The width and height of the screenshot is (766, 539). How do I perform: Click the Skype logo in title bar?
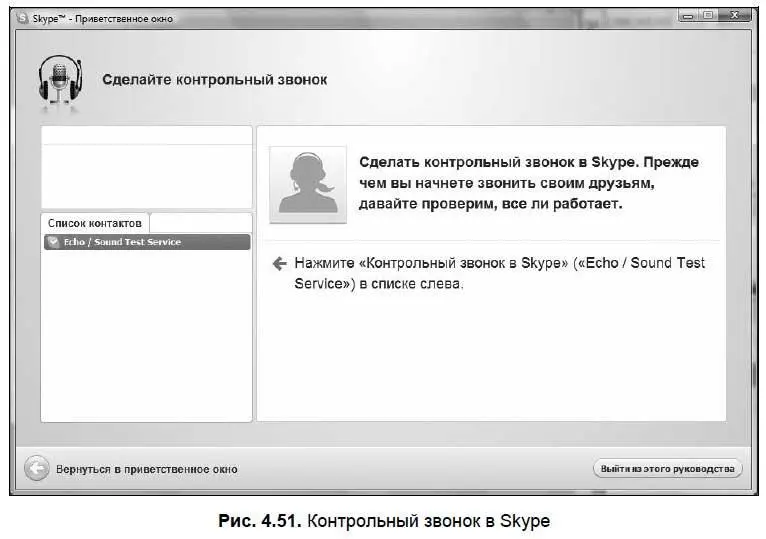(22, 19)
